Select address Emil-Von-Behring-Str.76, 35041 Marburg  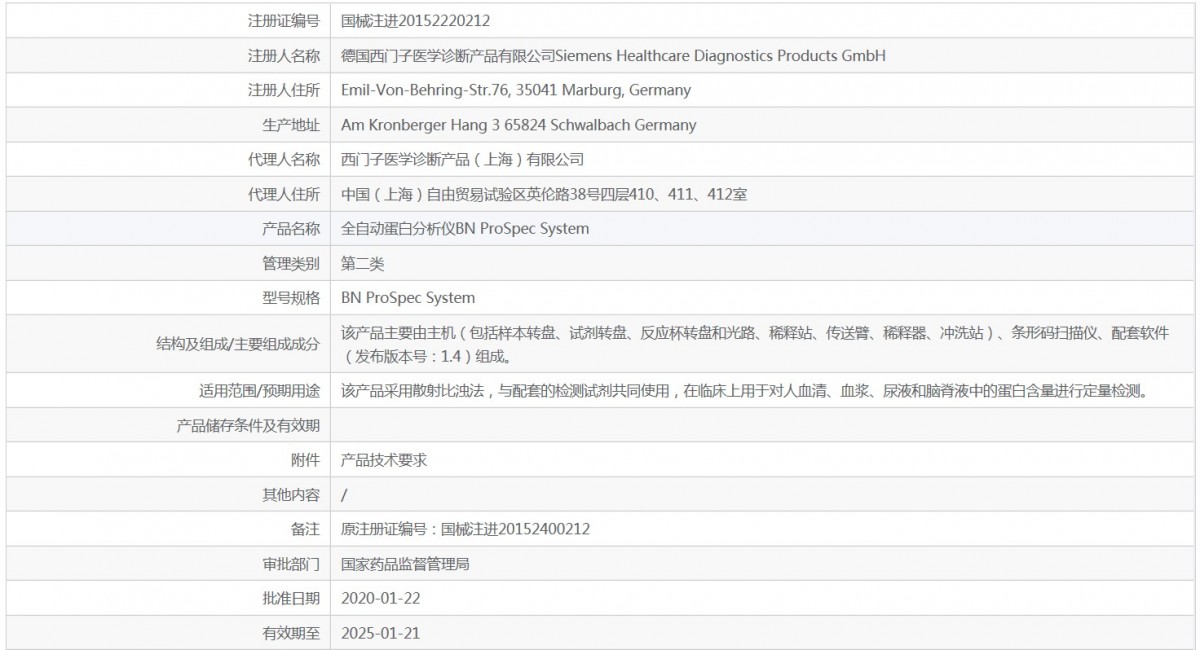pos(516,90)
